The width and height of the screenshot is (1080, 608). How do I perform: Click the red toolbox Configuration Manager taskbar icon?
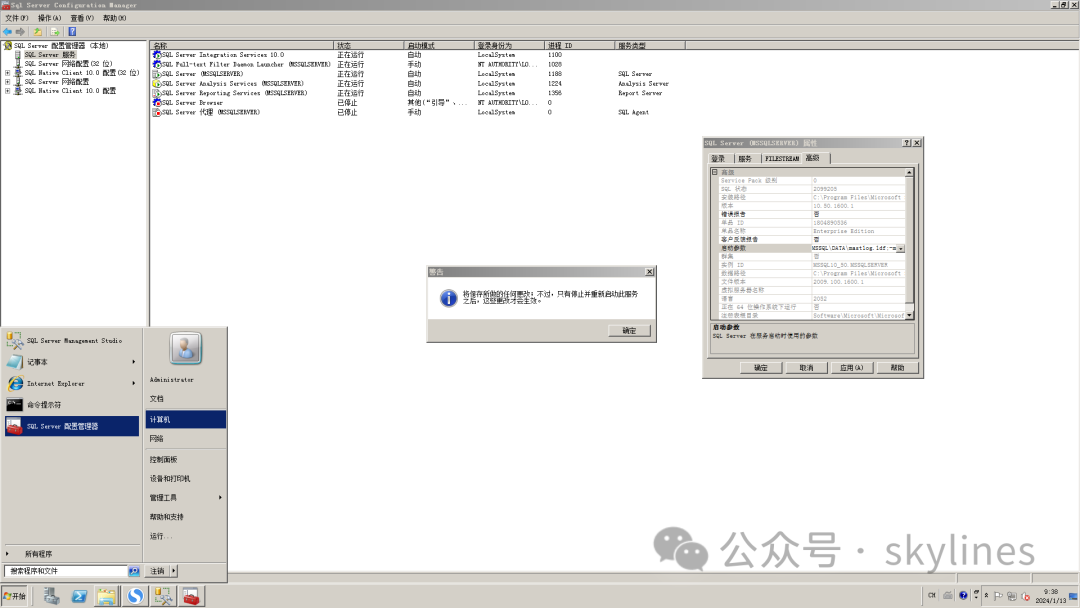tap(191, 596)
